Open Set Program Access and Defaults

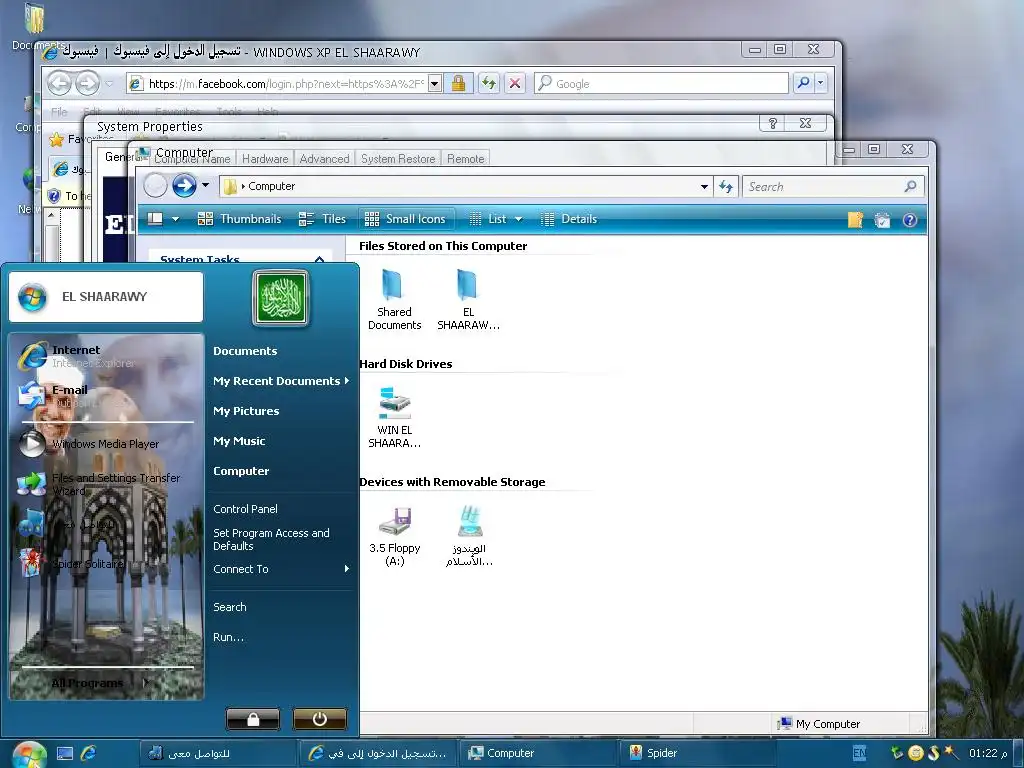click(271, 539)
